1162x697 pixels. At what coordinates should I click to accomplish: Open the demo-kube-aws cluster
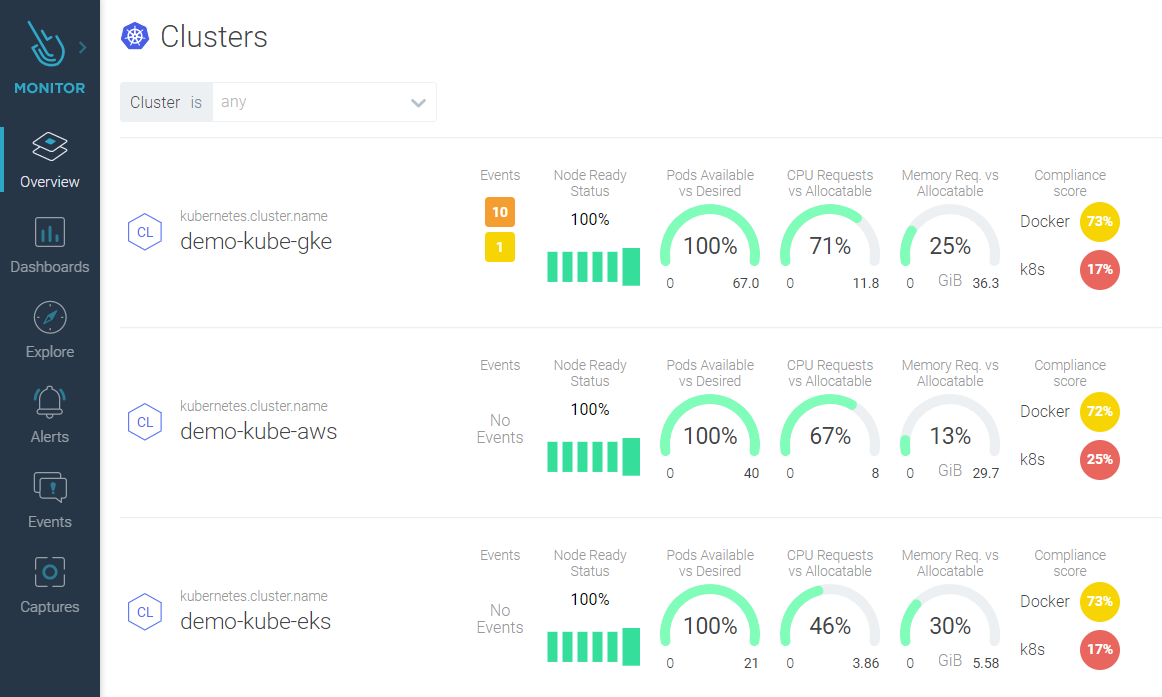(258, 432)
